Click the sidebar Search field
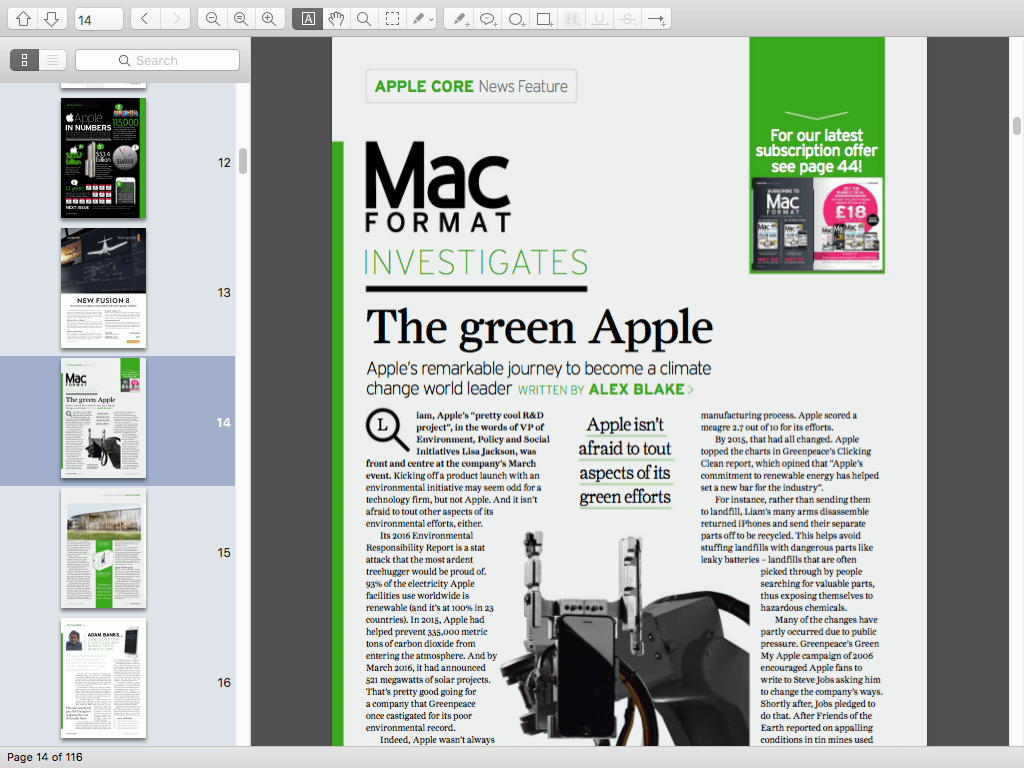 [157, 60]
